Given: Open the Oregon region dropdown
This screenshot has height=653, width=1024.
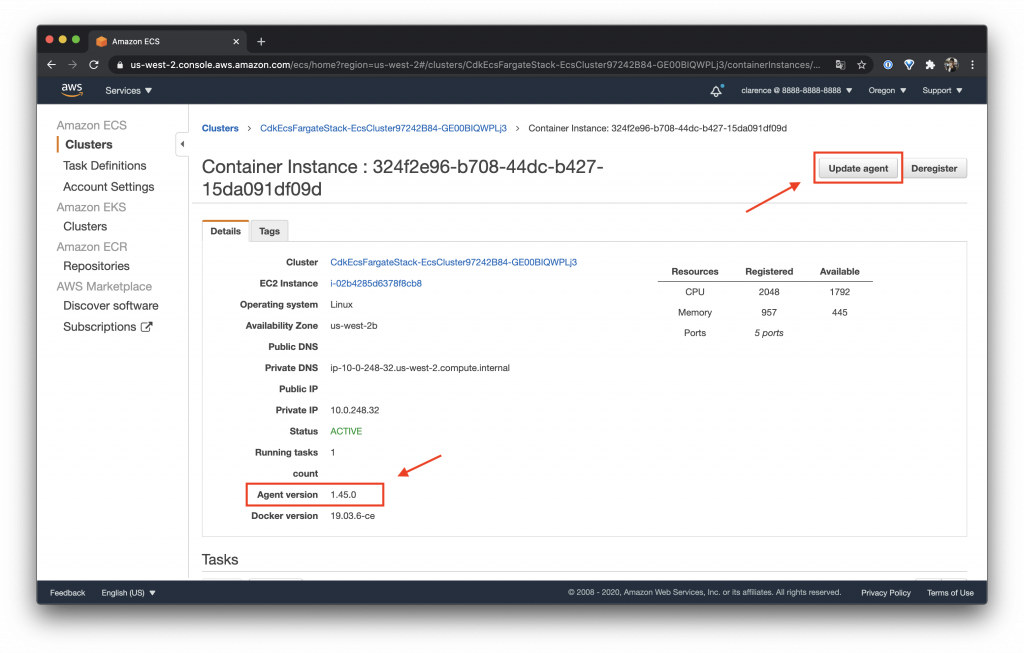Looking at the screenshot, I should pos(887,91).
